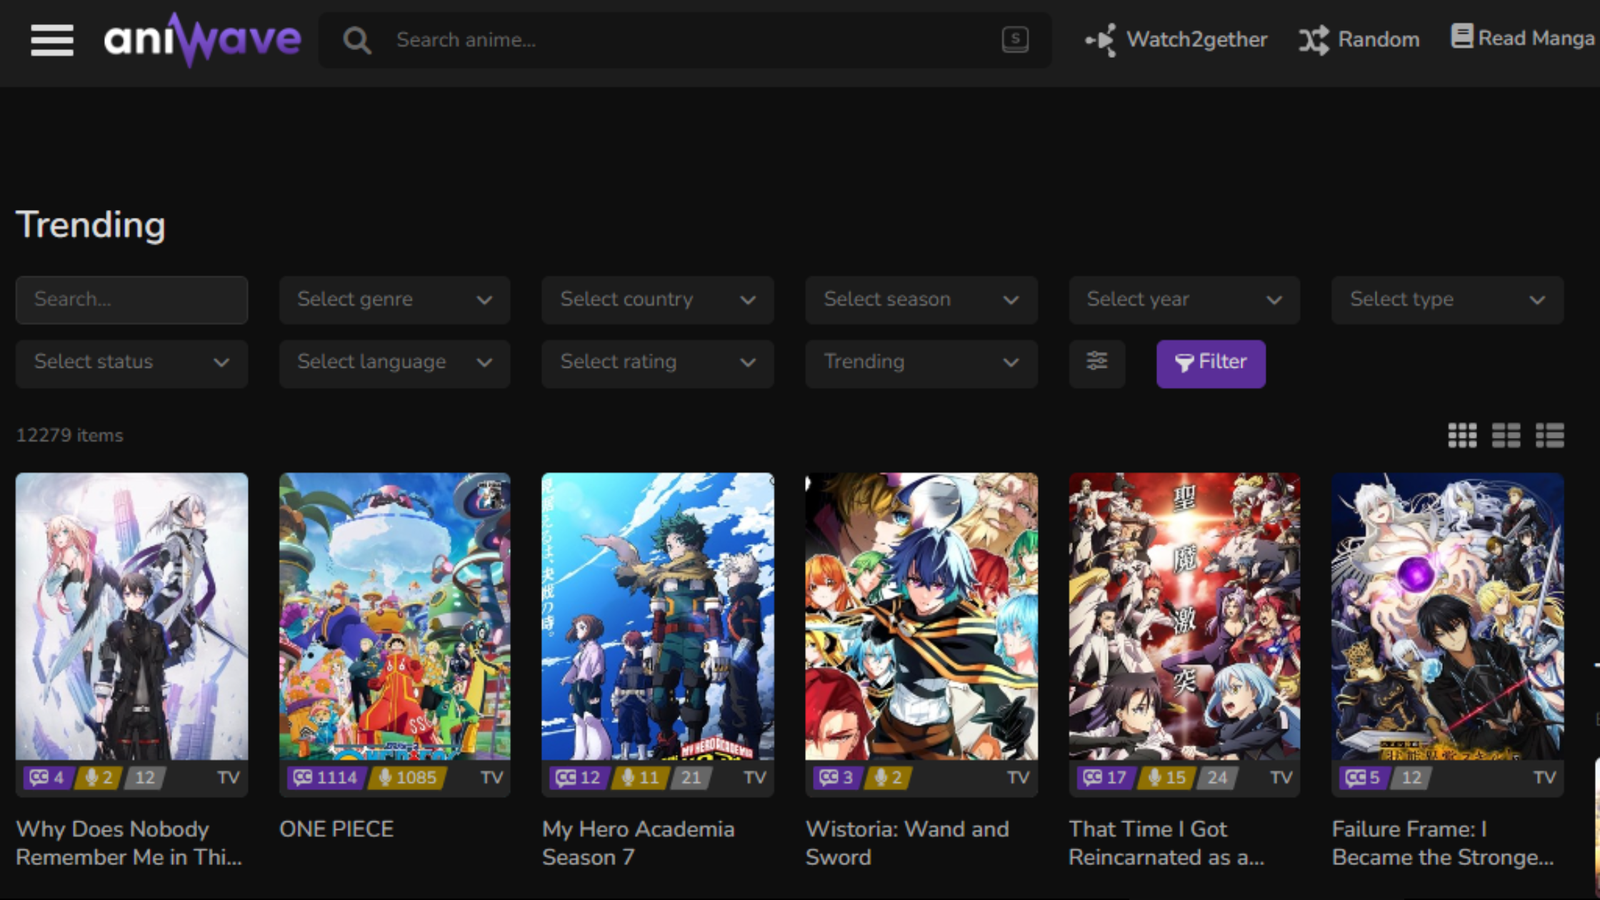
Task: Click Wistoria CC 3 badge
Action: [x=837, y=777]
